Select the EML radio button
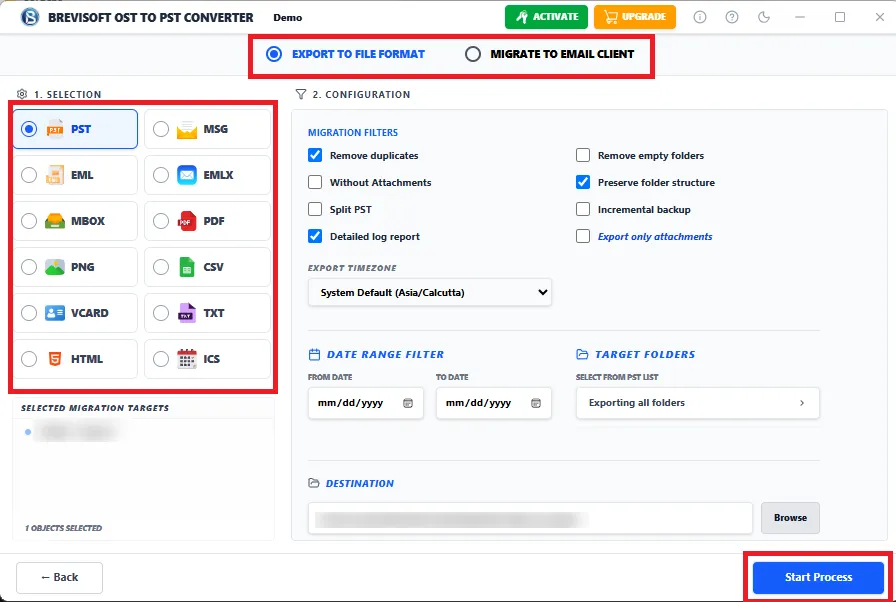 [x=29, y=175]
